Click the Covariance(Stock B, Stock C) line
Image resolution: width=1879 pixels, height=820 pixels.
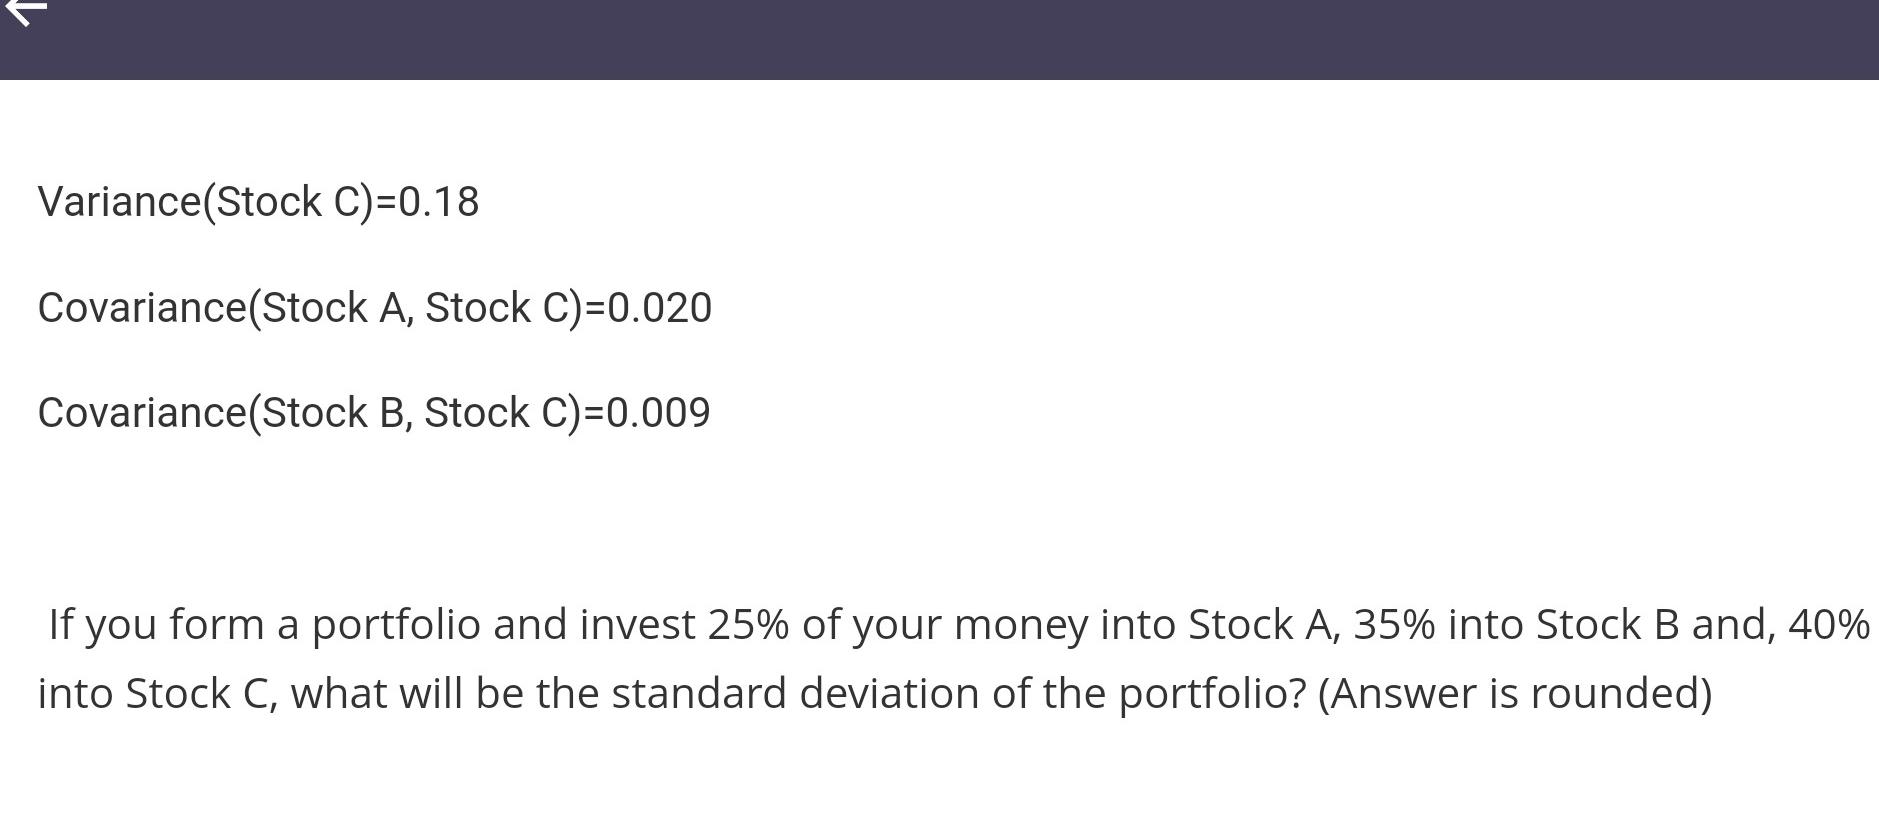click(x=374, y=412)
